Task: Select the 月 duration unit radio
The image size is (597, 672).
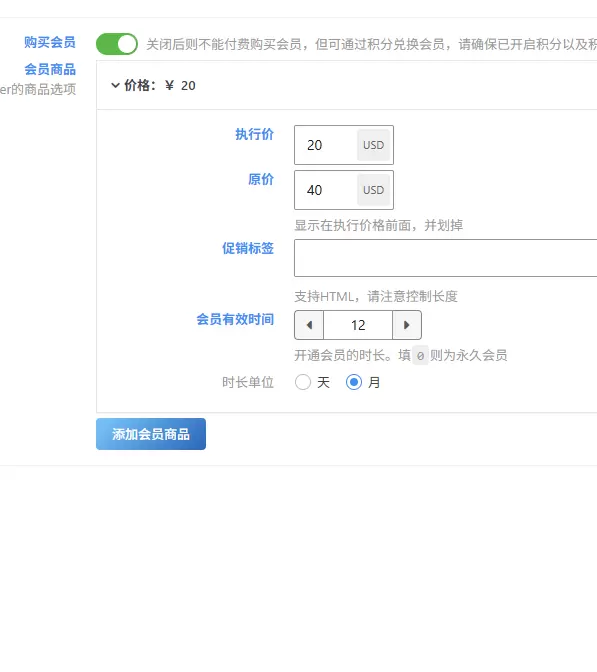Action: point(354,382)
